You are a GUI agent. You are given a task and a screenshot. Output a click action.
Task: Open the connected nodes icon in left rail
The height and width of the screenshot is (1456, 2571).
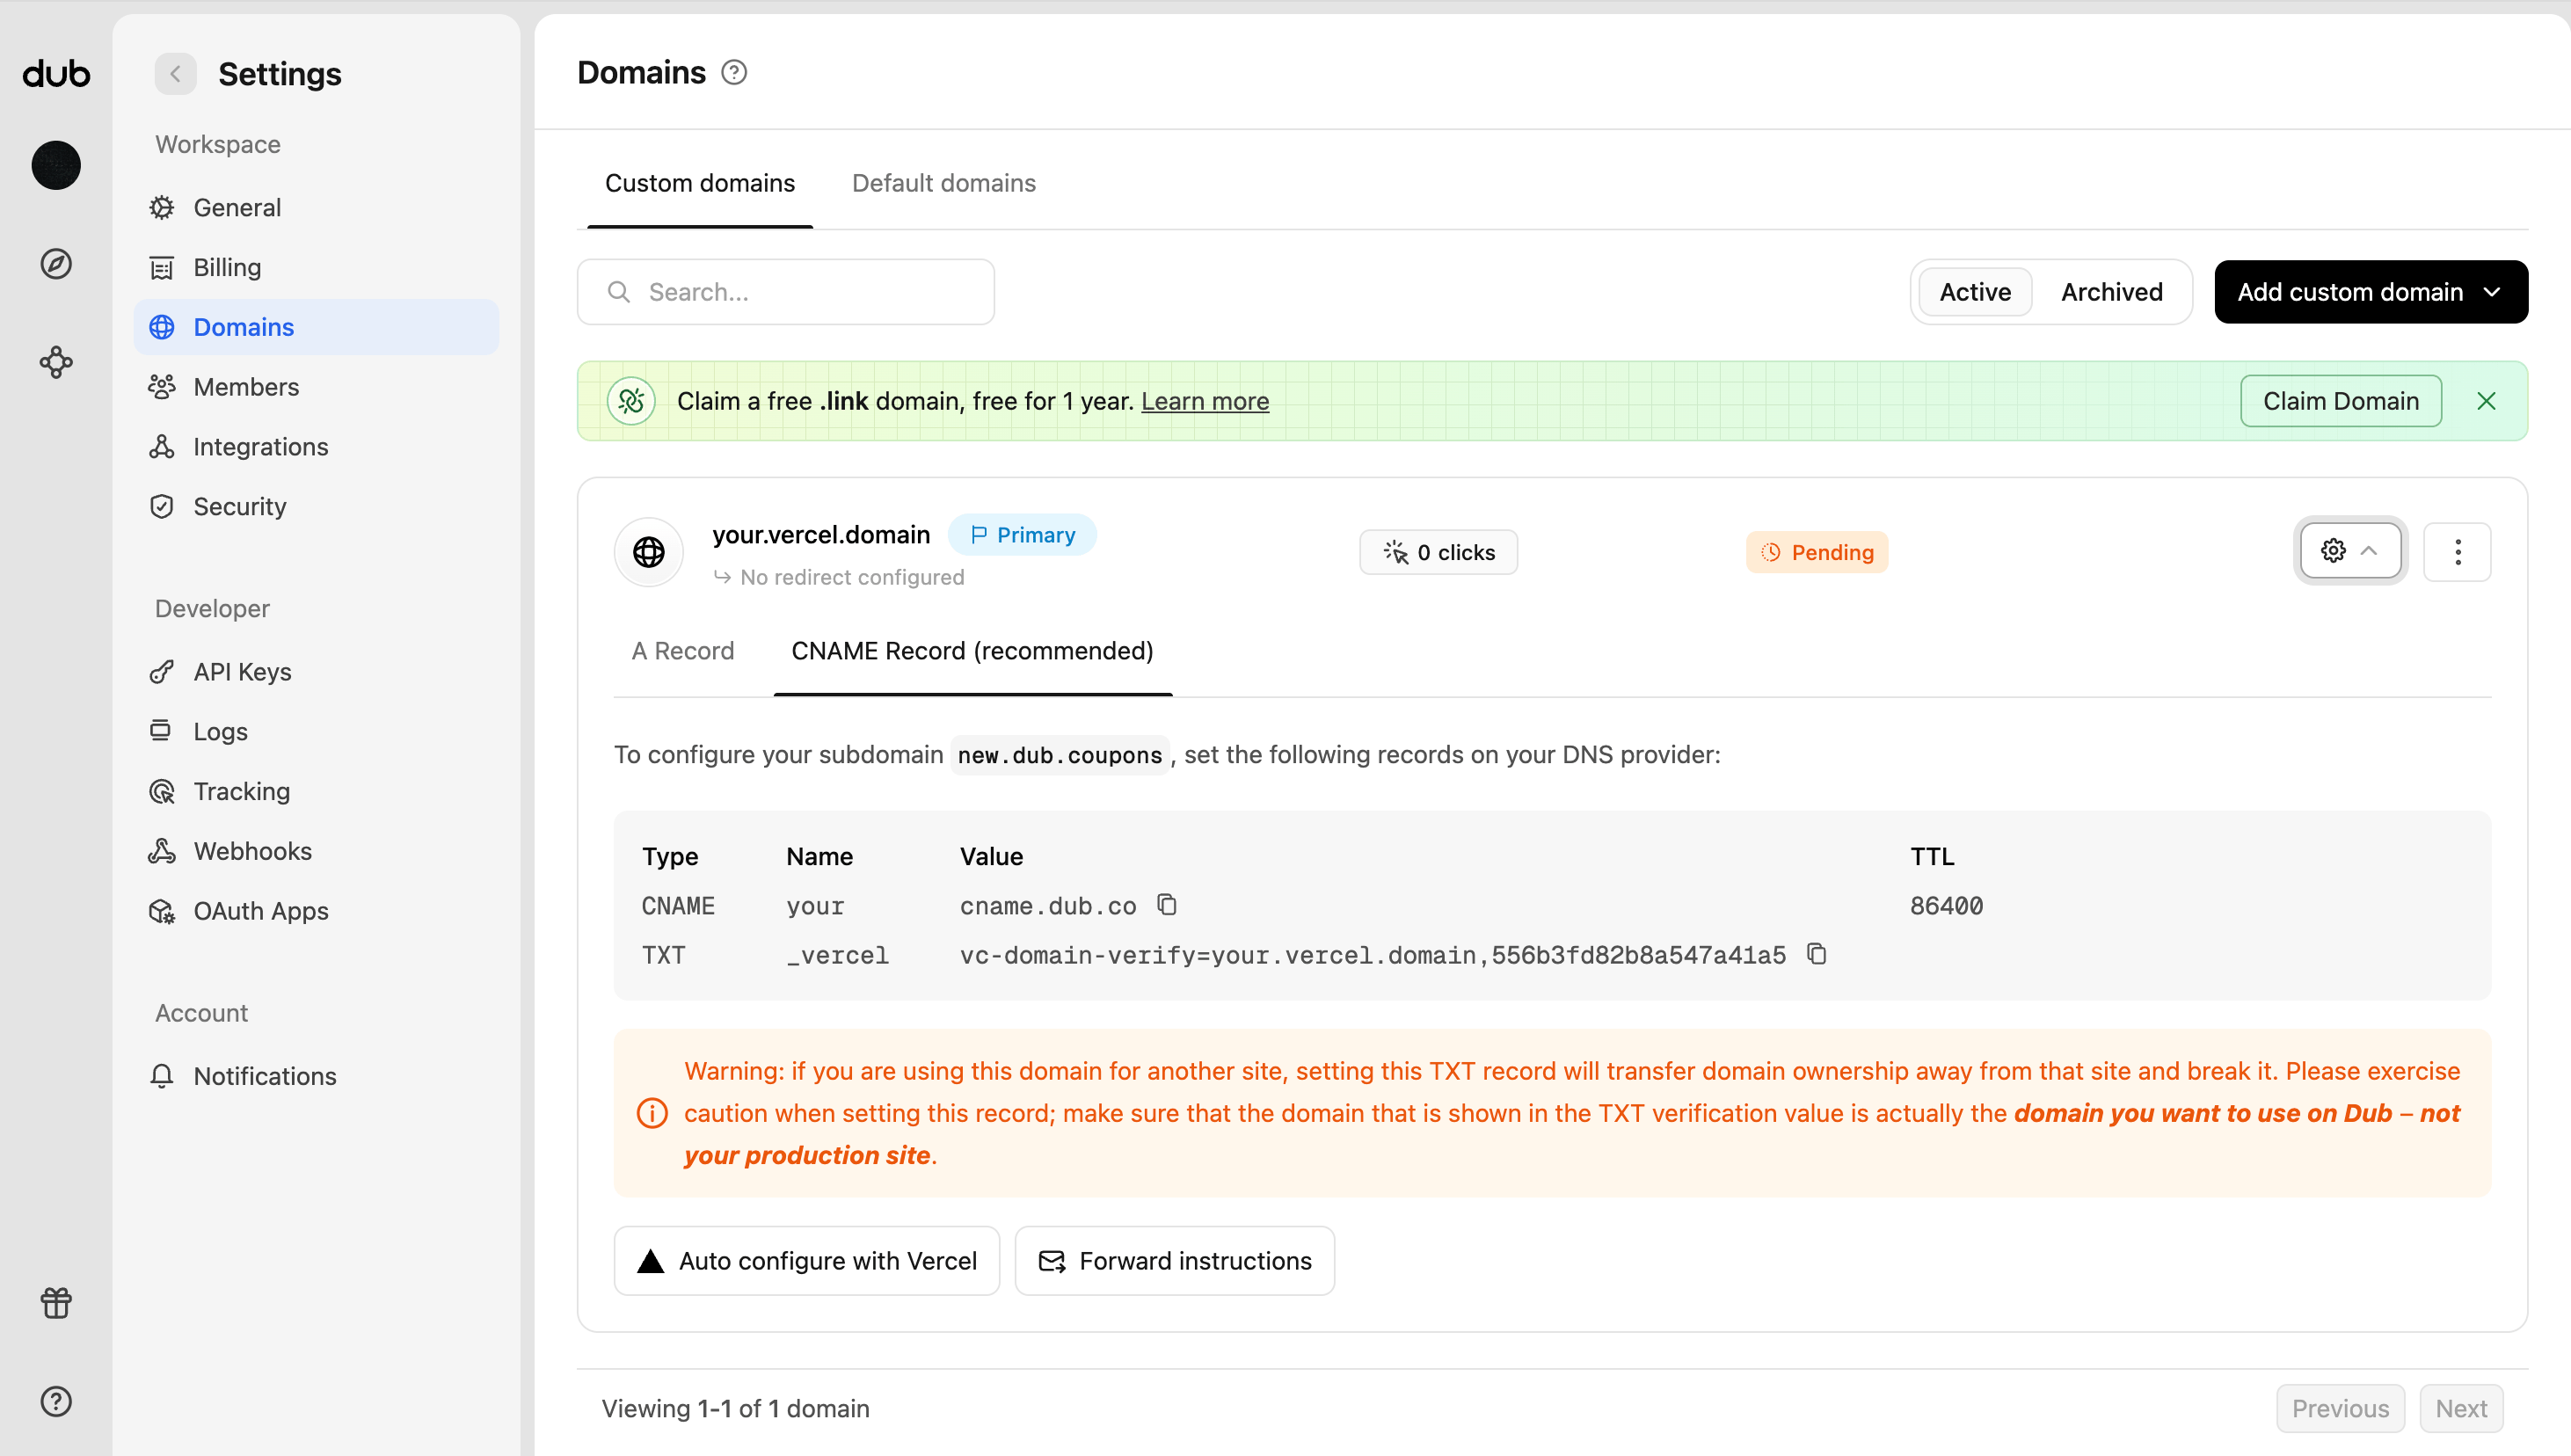(x=56, y=362)
